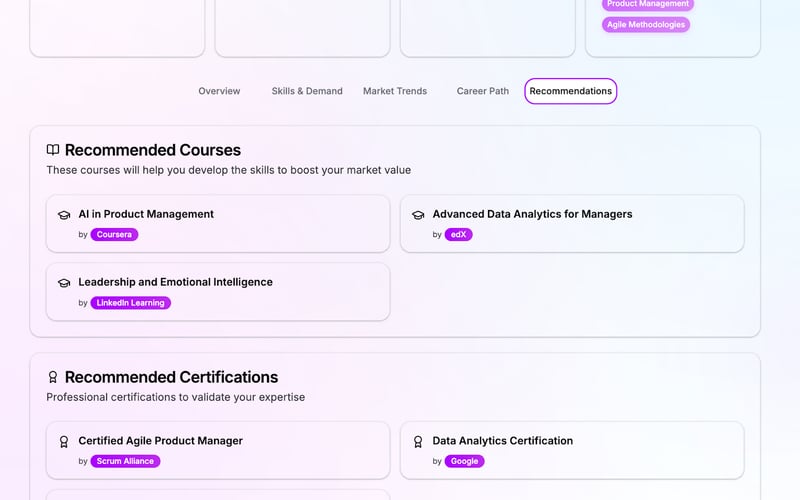The width and height of the screenshot is (800, 500).
Task: Select the Recommendations tab
Action: coord(571,91)
